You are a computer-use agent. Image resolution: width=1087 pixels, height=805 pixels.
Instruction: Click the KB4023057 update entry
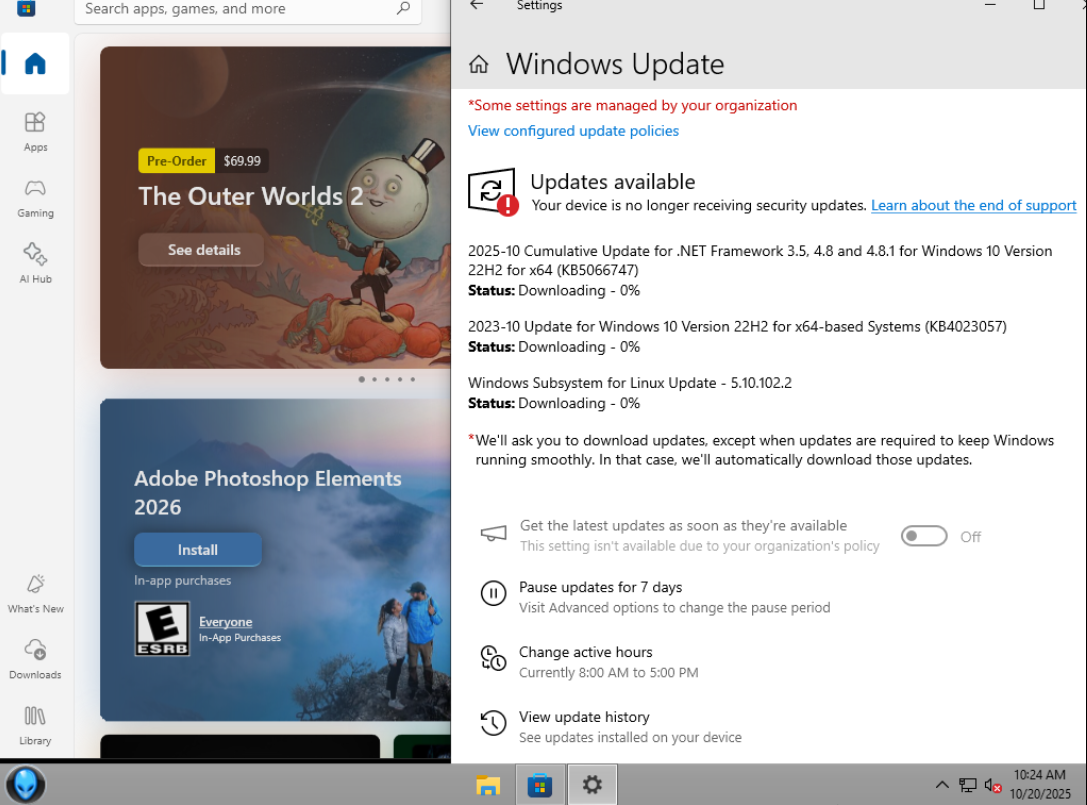tap(737, 336)
